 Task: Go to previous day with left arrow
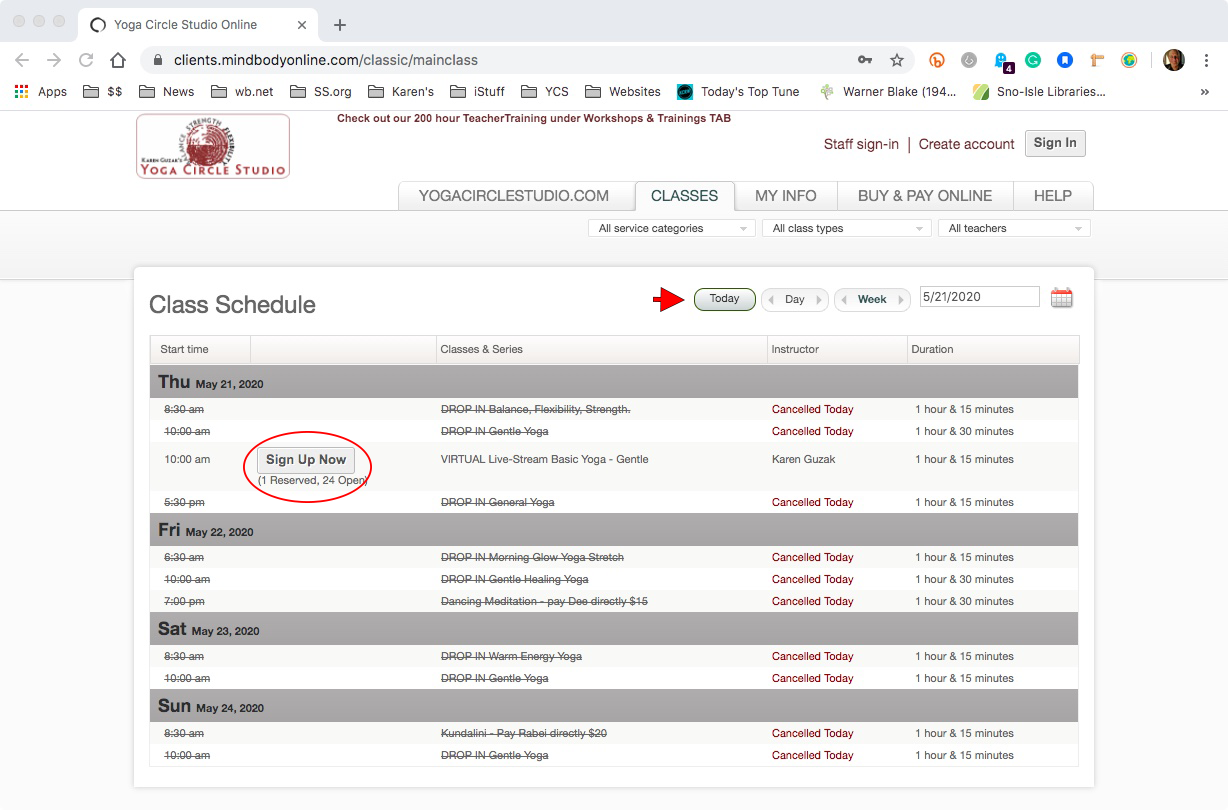(771, 300)
